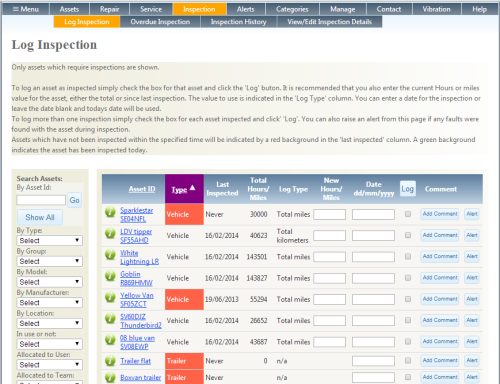Click the Type column sort arrow
The width and height of the screenshot is (500, 384).
(192, 188)
